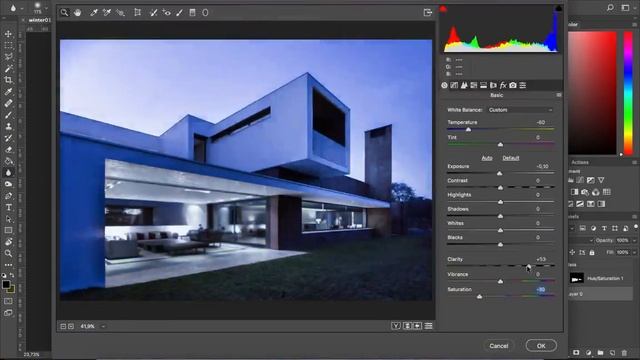Open the Presets panel tab
Image resolution: width=640 pixels, height=360 pixels.
pyautogui.click(x=523, y=85)
